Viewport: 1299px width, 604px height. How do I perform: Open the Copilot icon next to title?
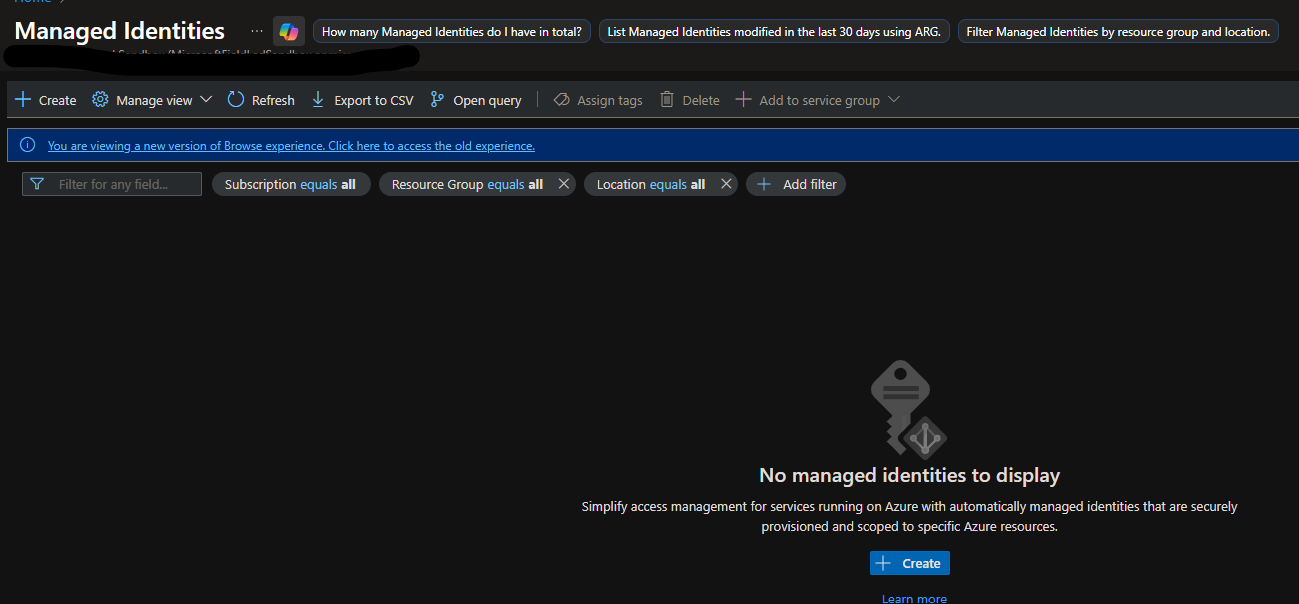[x=289, y=31]
